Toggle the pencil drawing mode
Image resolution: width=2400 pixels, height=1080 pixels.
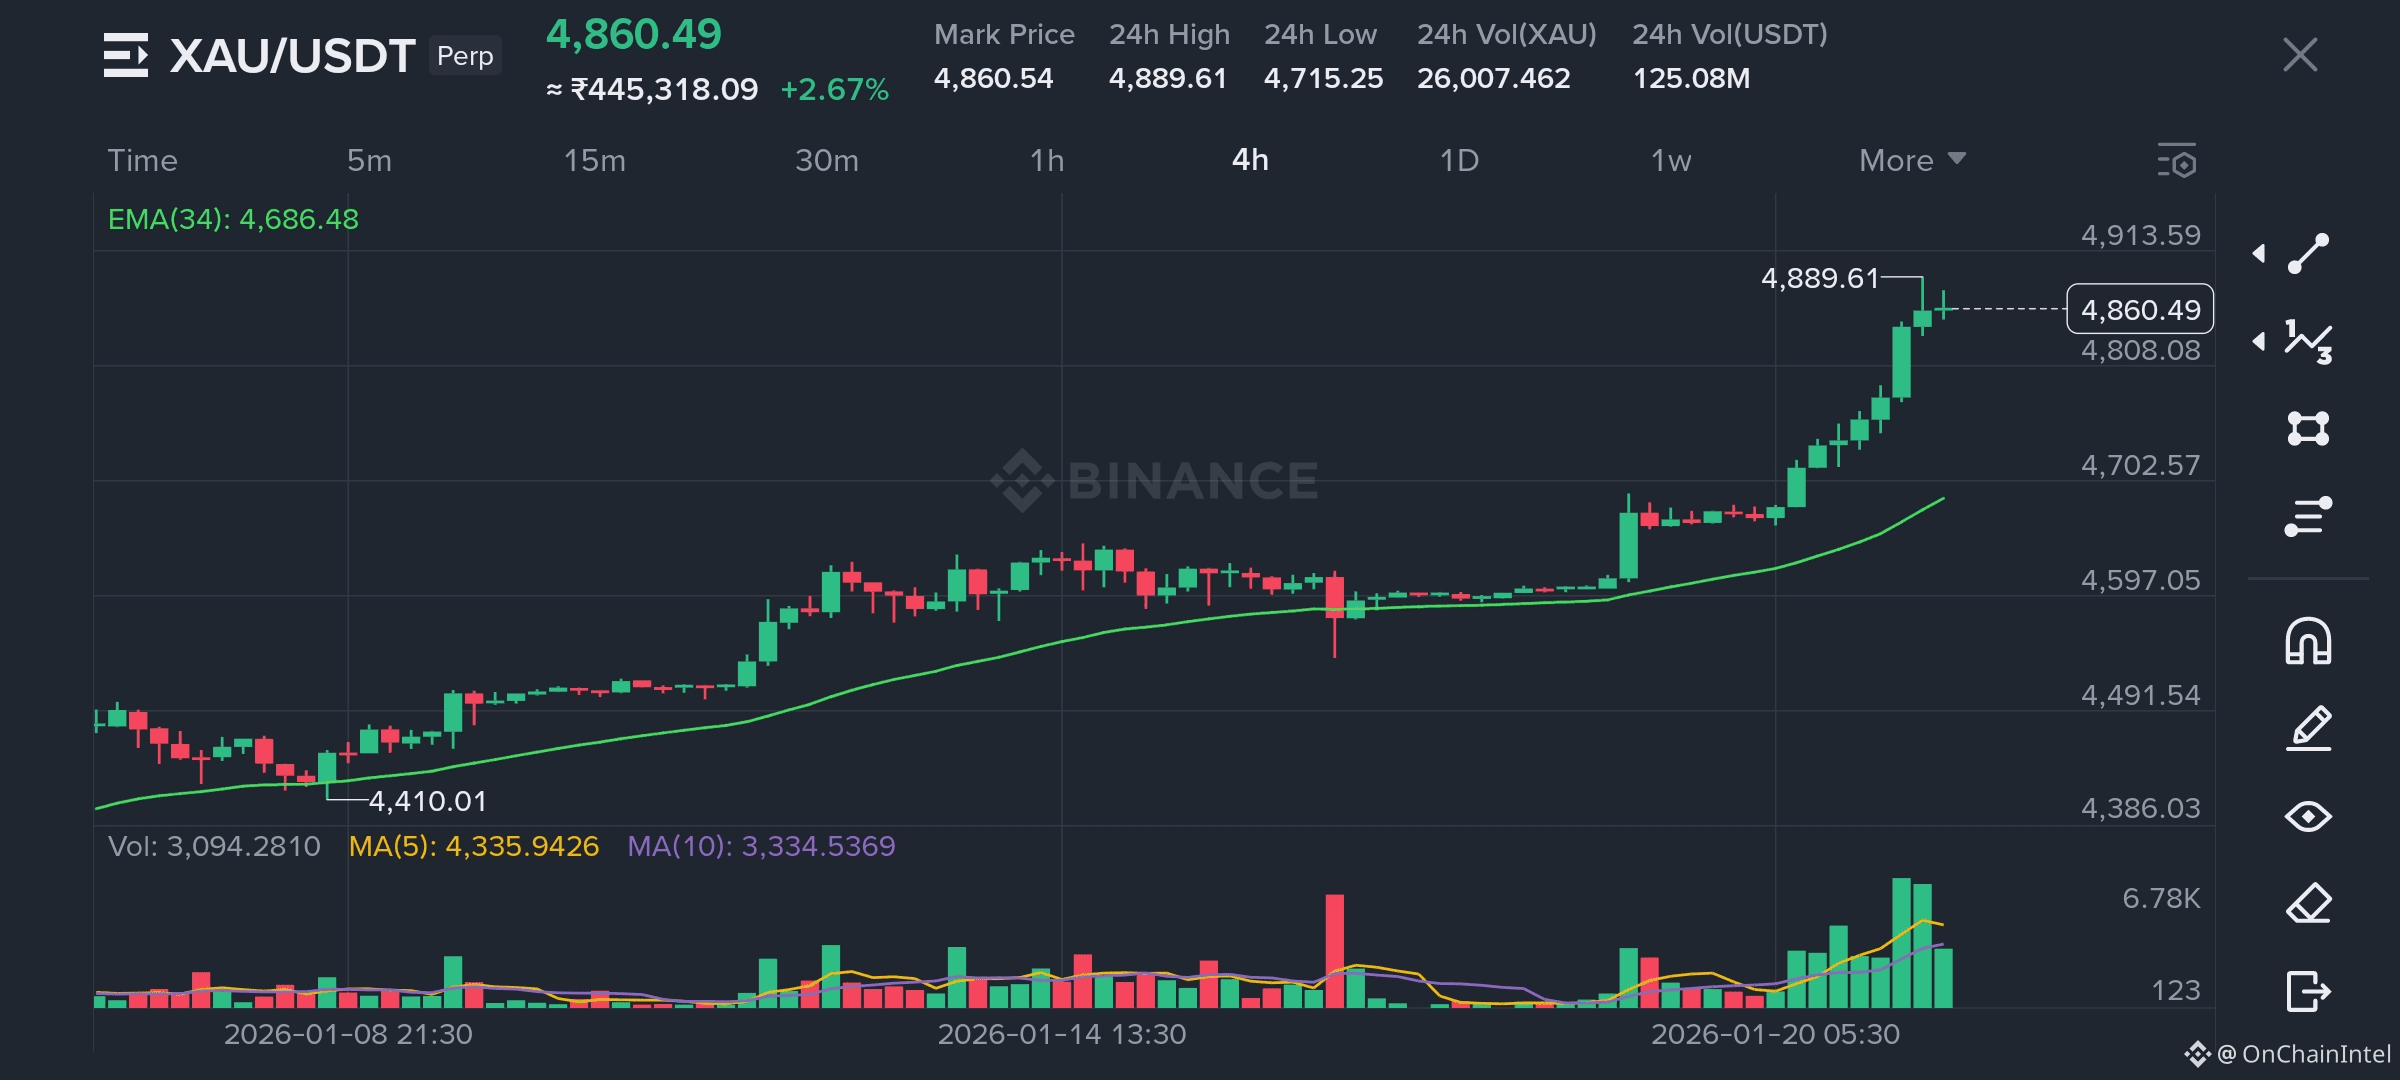pos(2308,728)
